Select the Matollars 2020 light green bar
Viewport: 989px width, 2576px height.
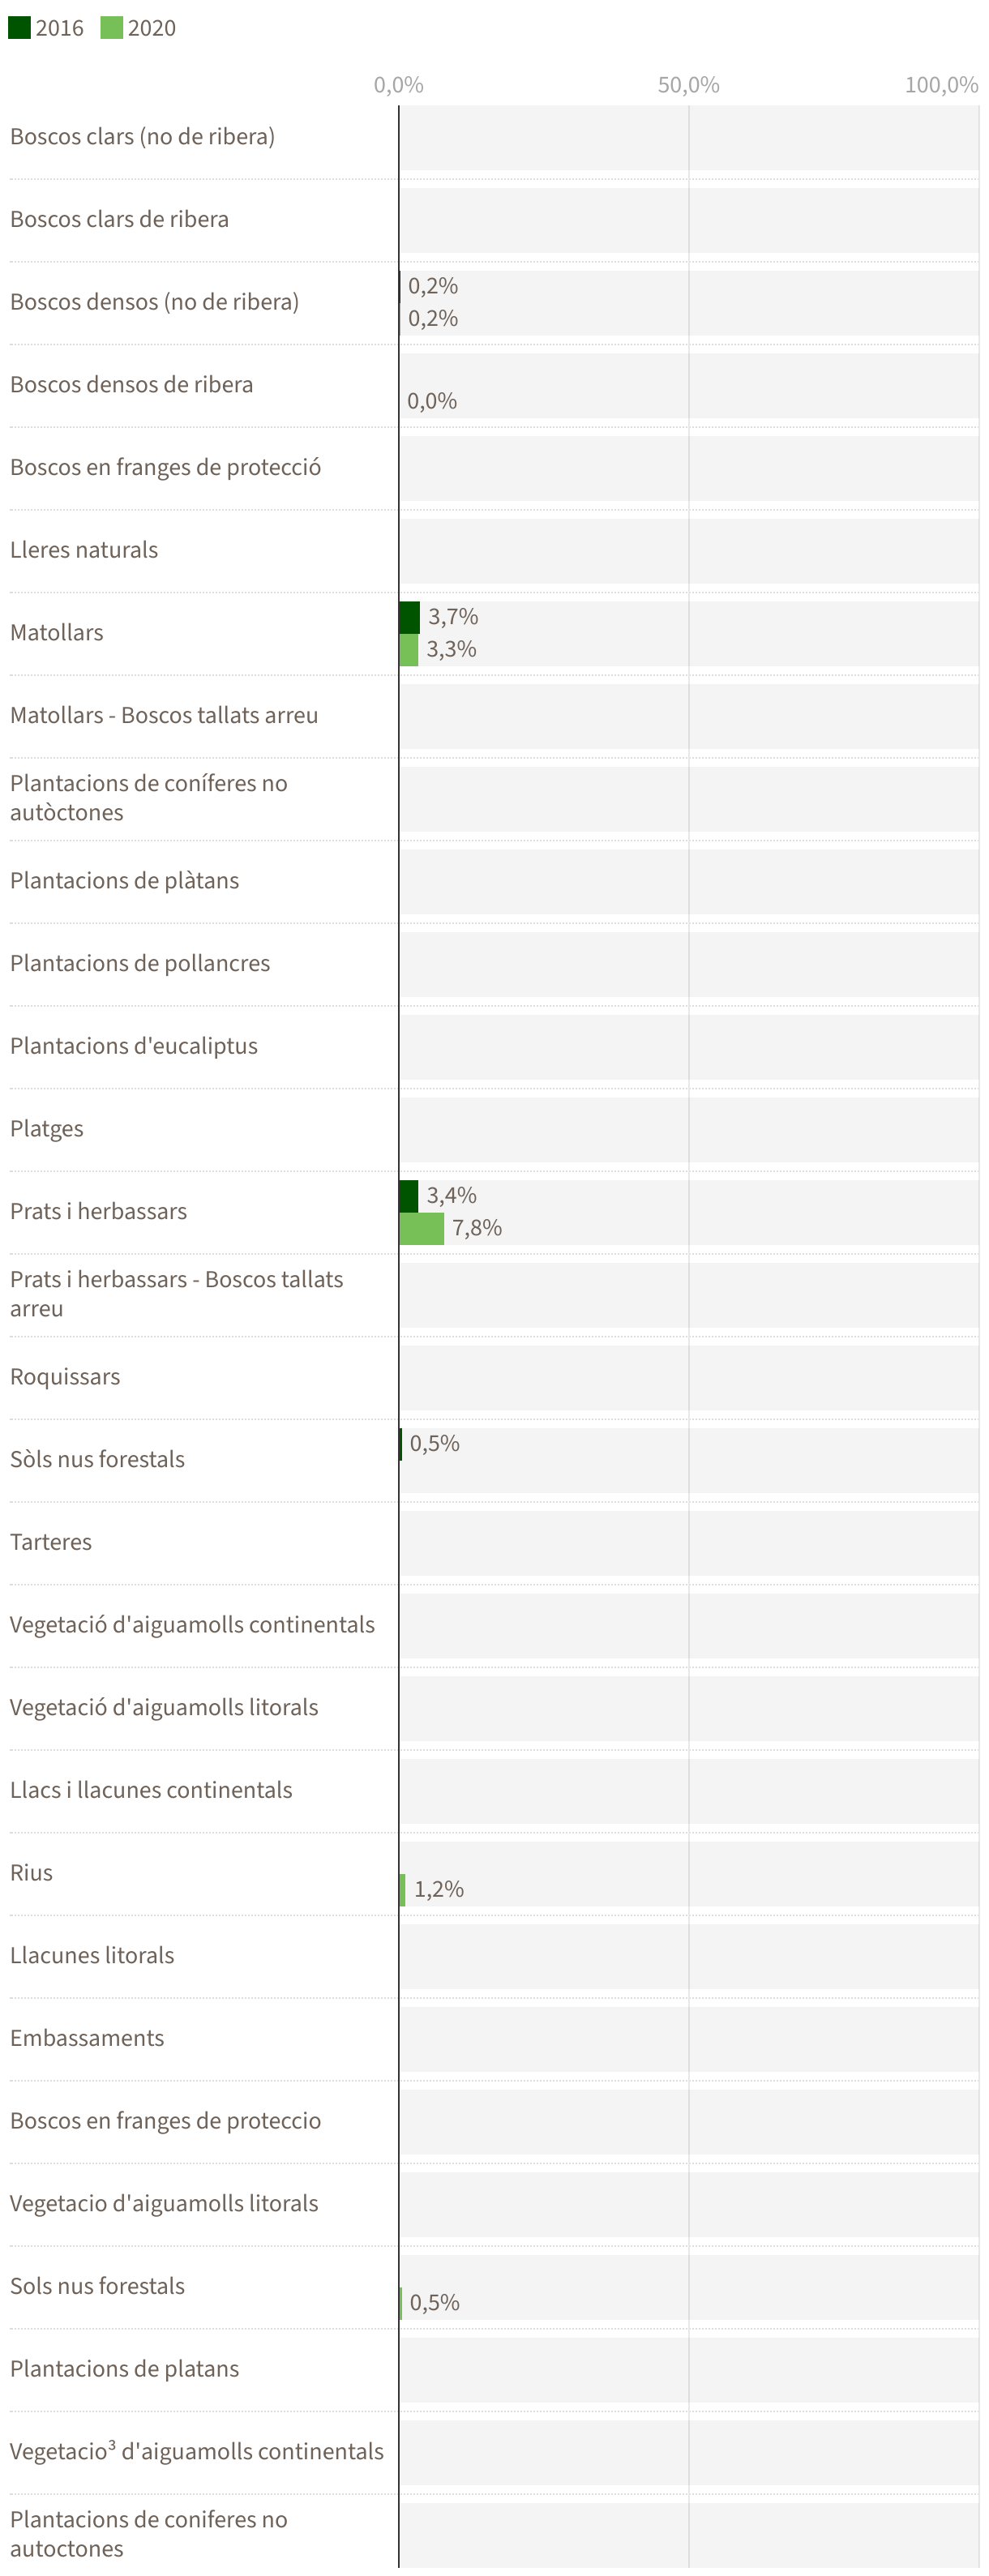point(408,650)
